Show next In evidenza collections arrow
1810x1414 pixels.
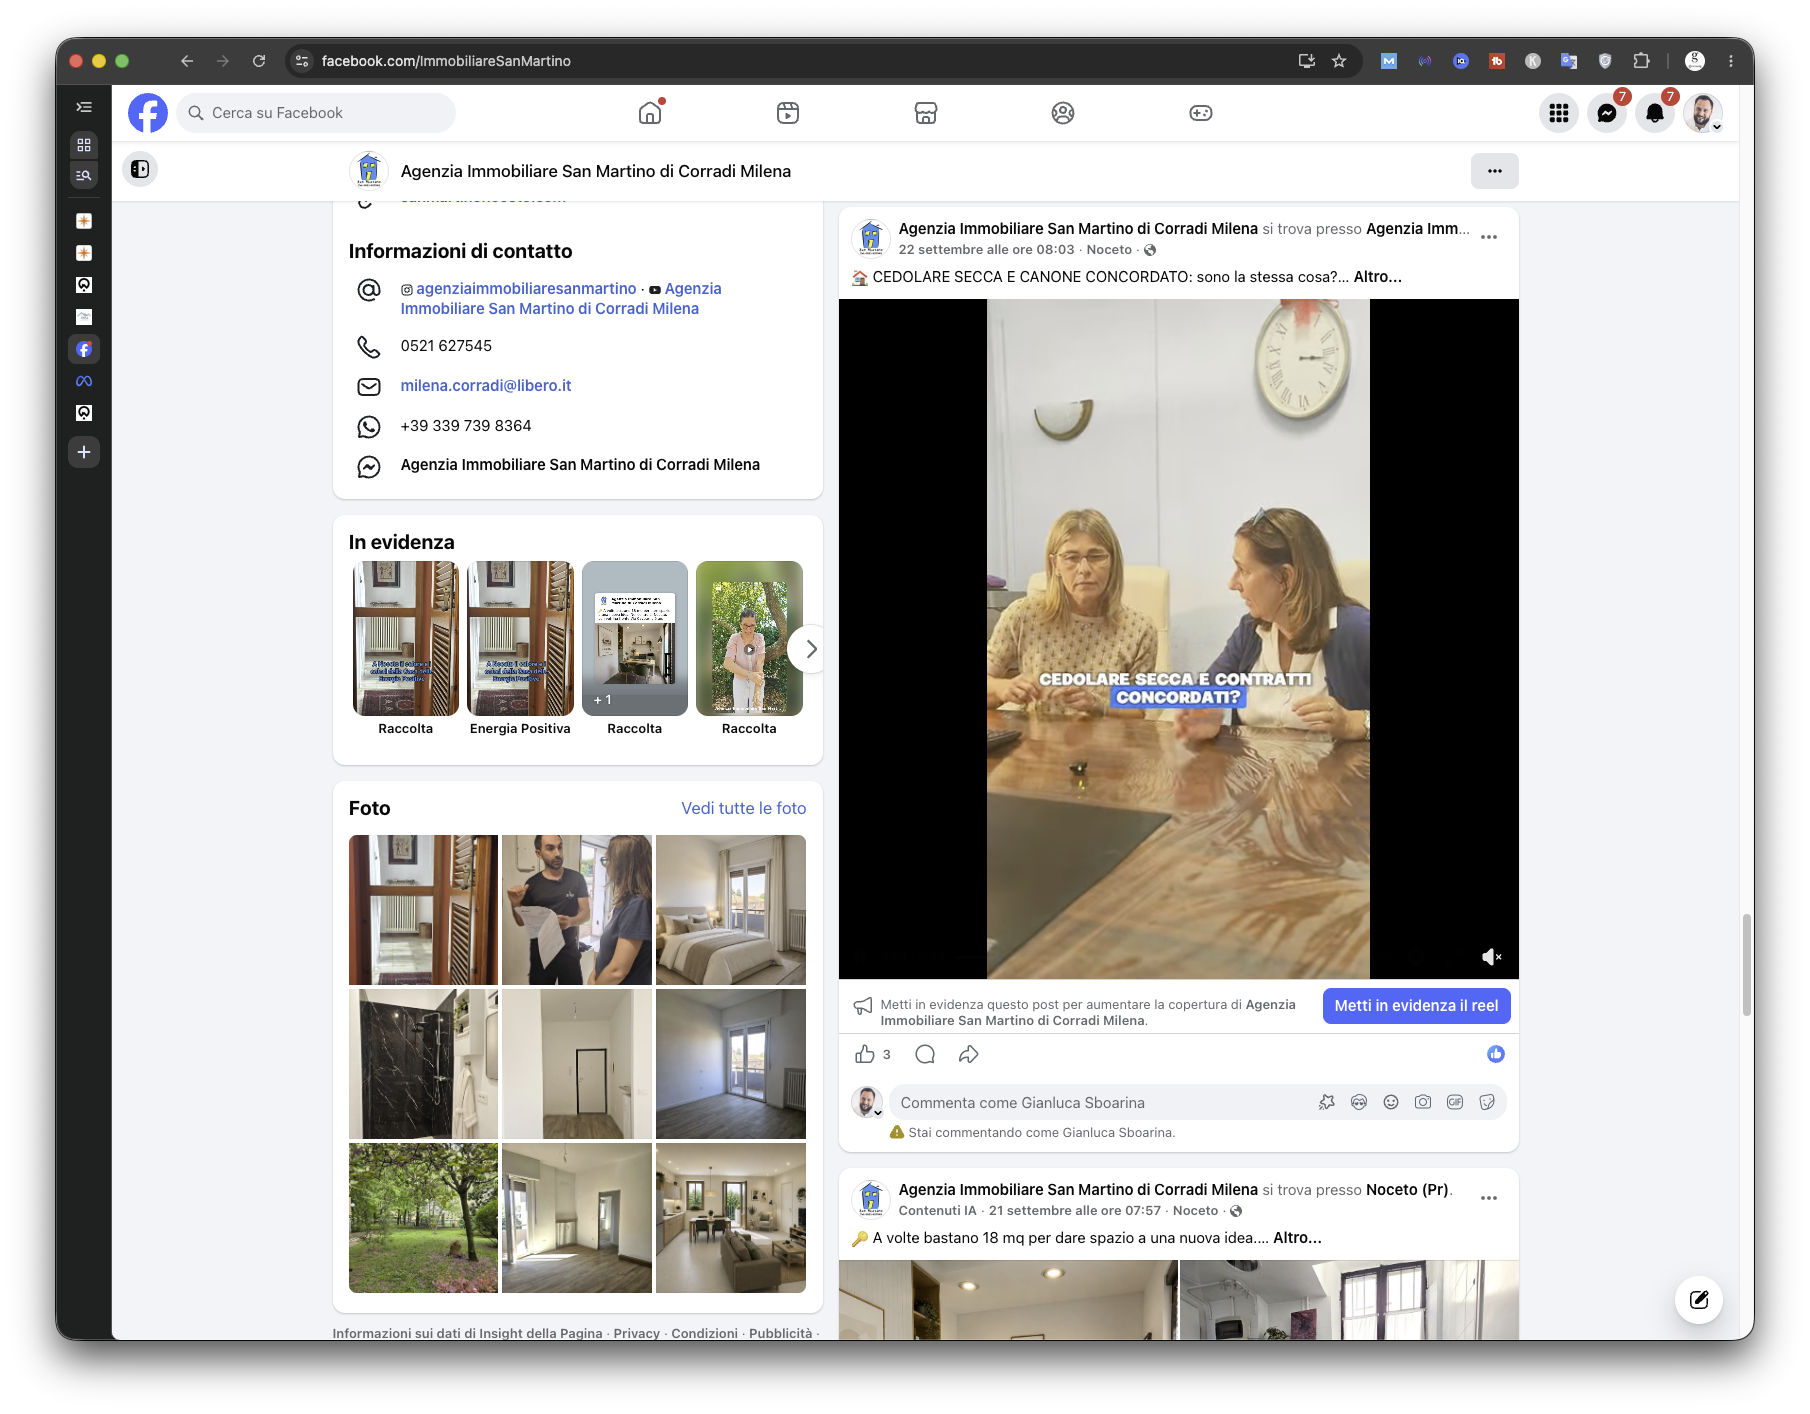click(811, 649)
